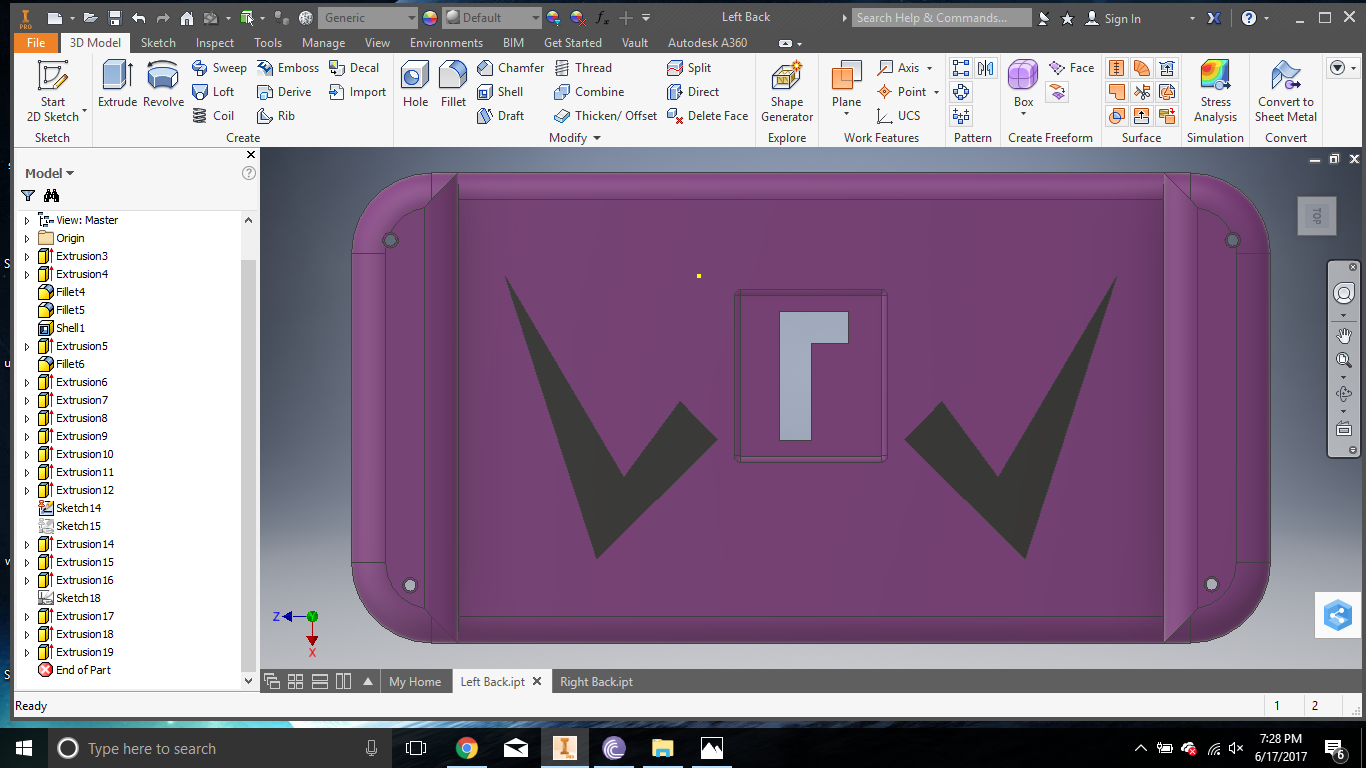The height and width of the screenshot is (768, 1366).
Task: Click the Direct edit button
Action: tap(693, 92)
